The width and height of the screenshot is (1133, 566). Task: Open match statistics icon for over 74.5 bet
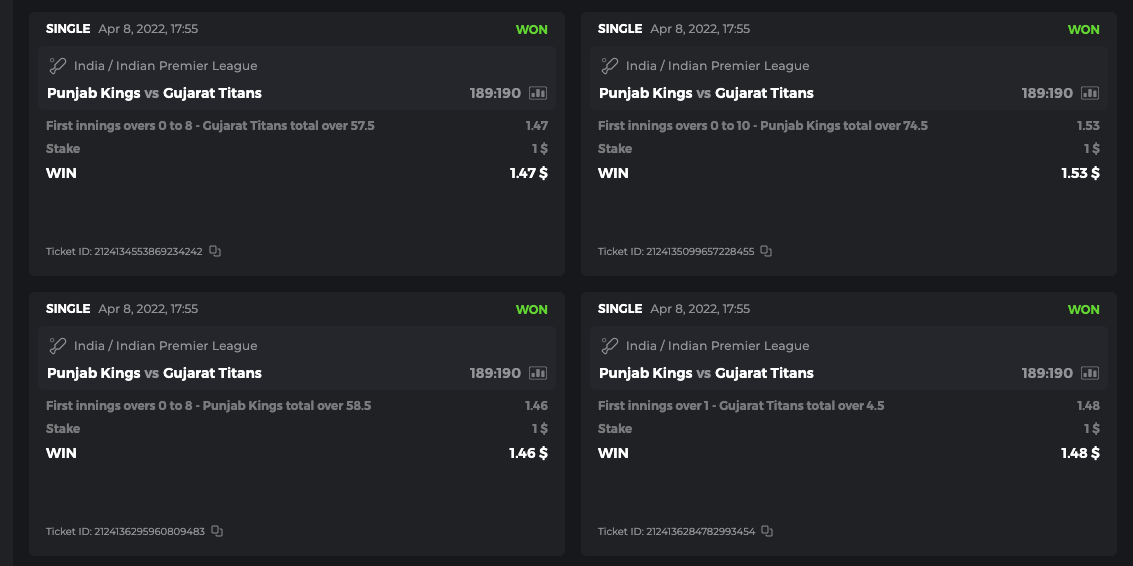point(1090,93)
